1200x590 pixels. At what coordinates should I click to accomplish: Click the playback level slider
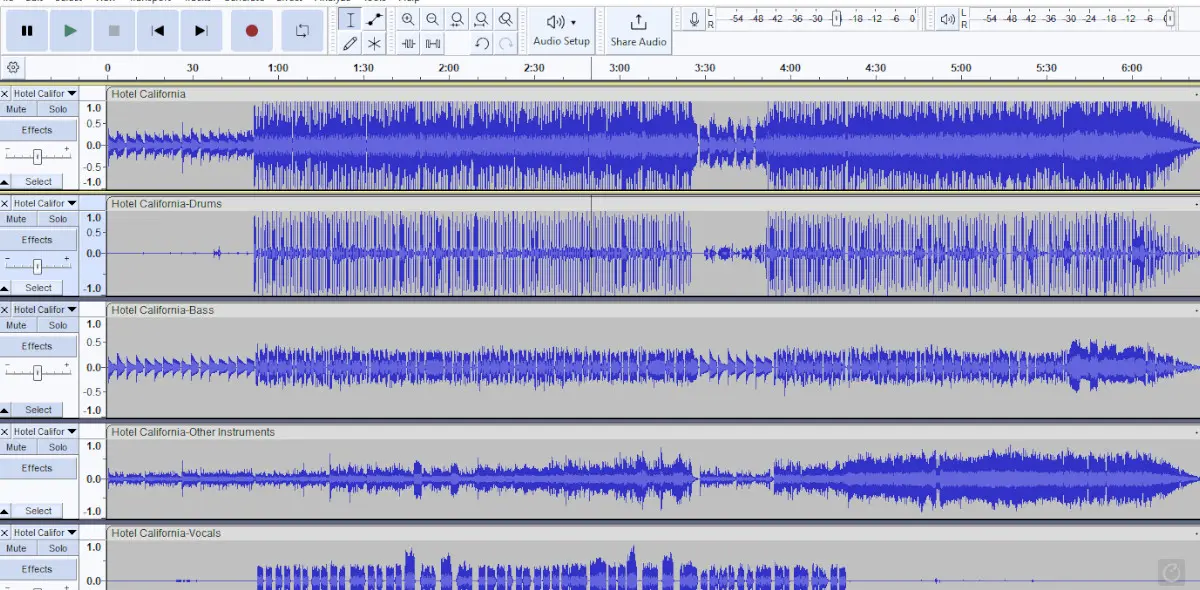(x=1171, y=19)
